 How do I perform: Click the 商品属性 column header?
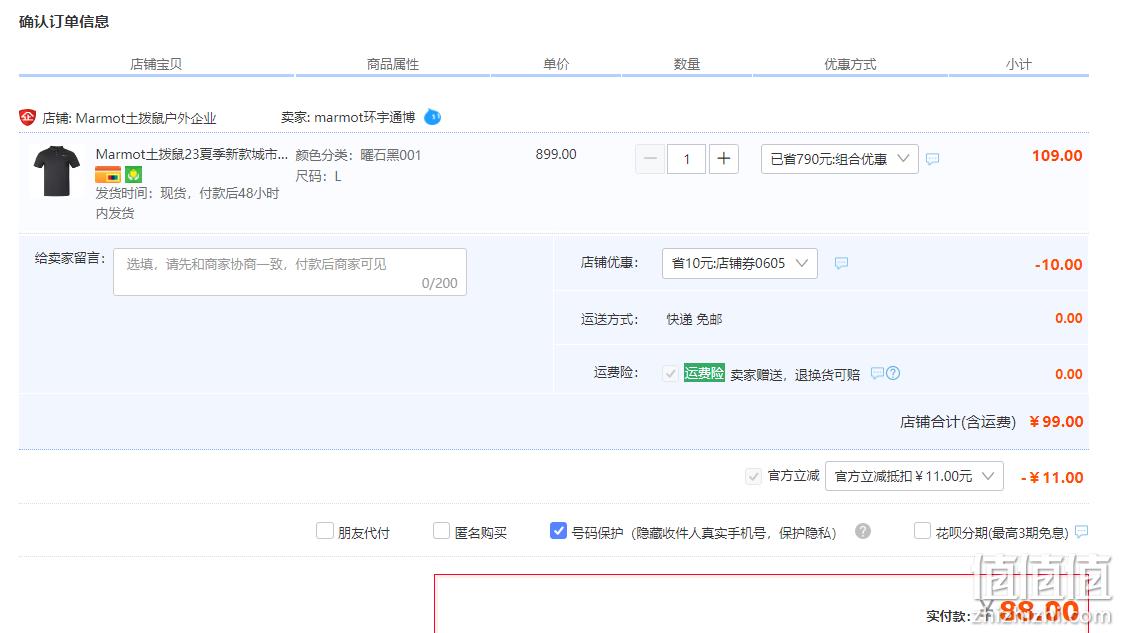(392, 64)
